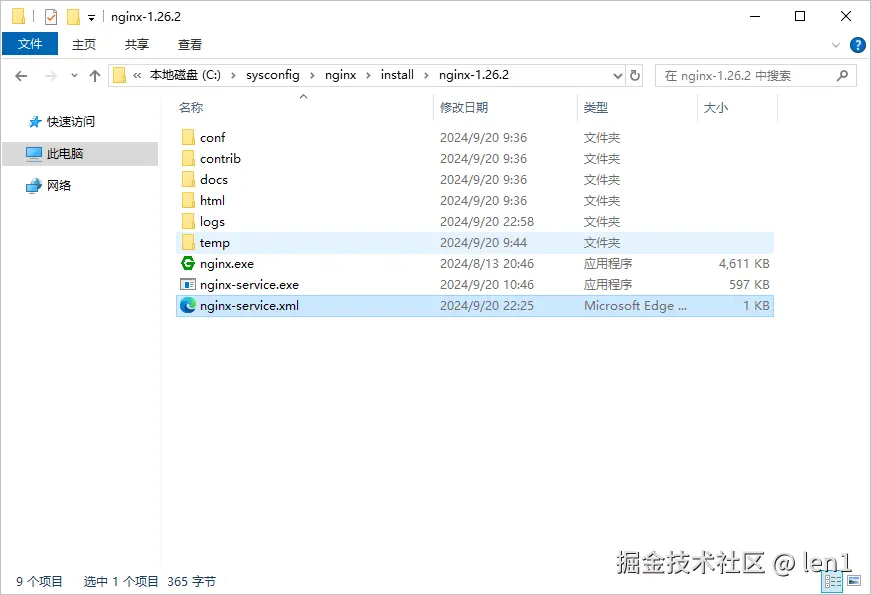Click 2024/9/20 9:44 date of temp

coord(483,243)
